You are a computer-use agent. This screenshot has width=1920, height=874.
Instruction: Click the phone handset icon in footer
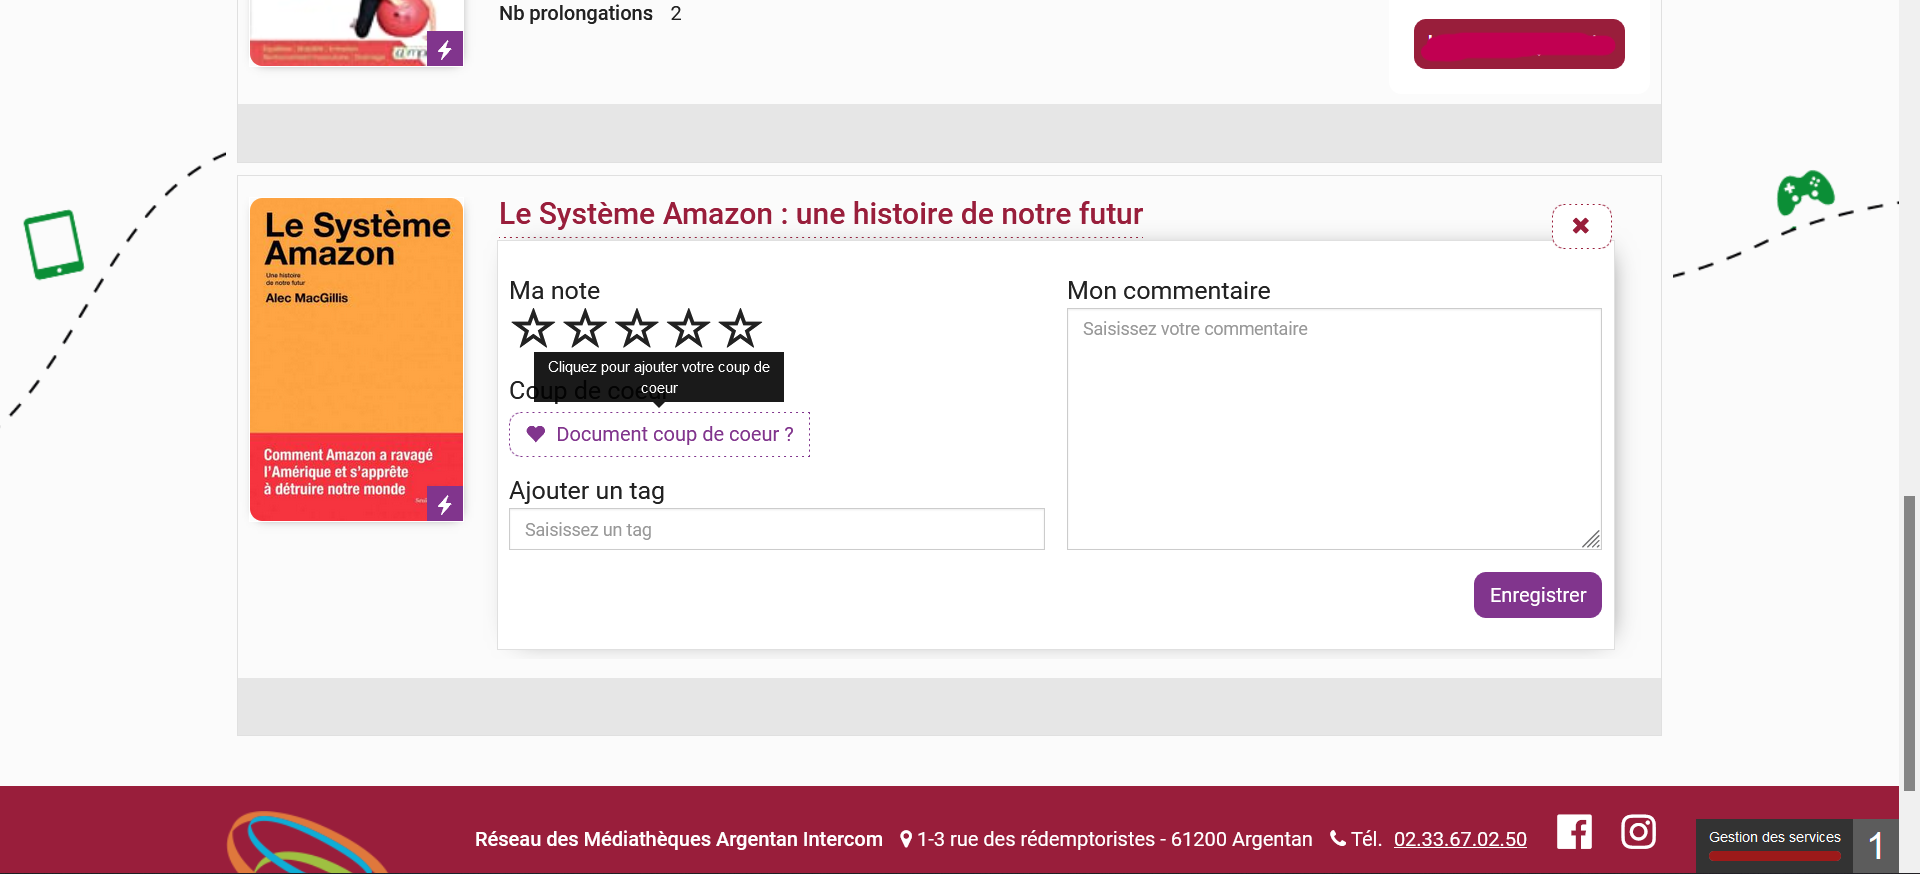pos(1338,838)
